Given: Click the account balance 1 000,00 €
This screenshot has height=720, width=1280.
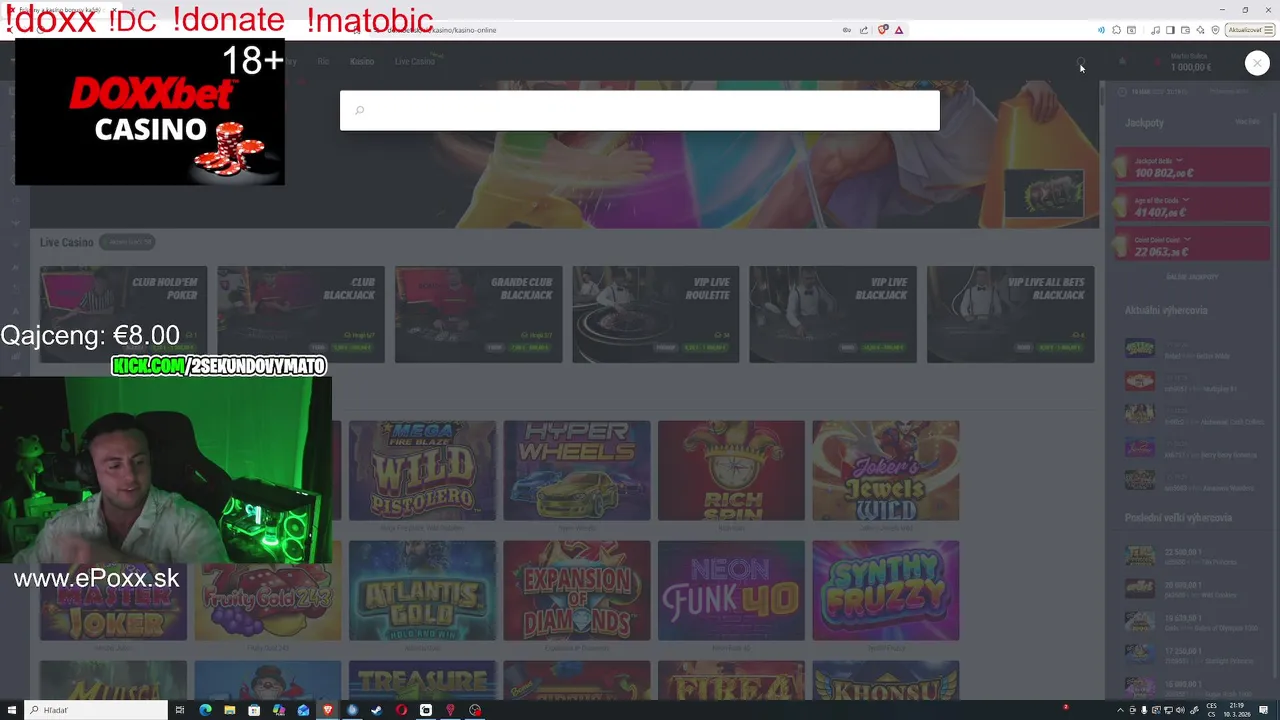Looking at the screenshot, I should tap(1191, 67).
